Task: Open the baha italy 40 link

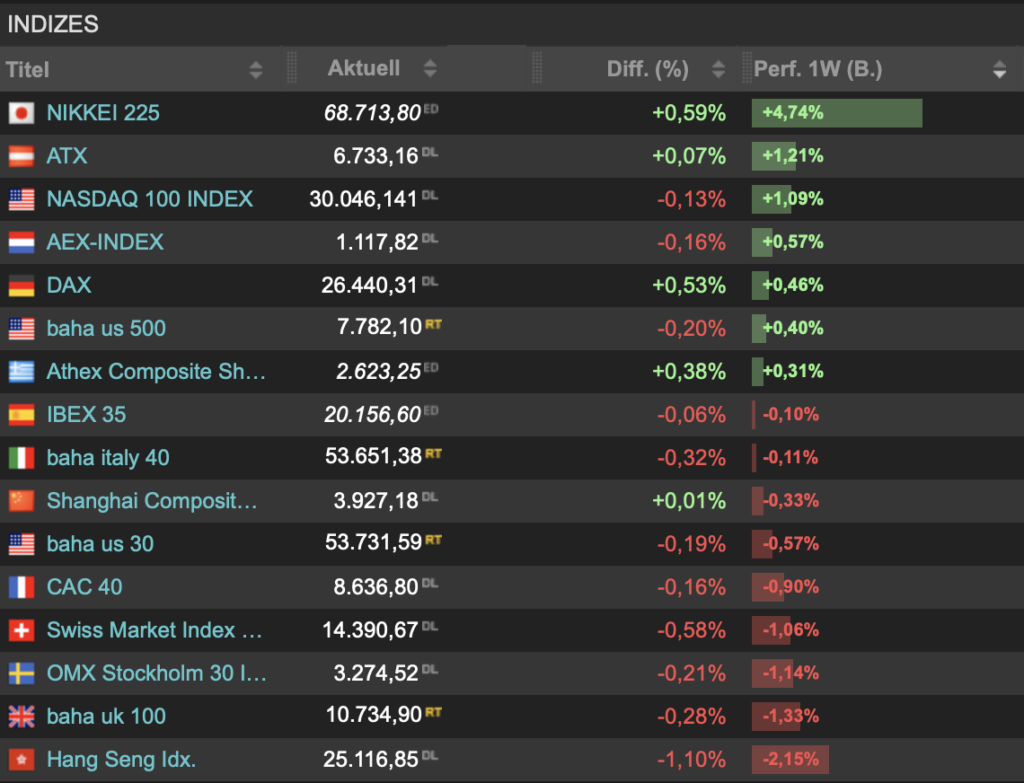Action: coord(108,458)
